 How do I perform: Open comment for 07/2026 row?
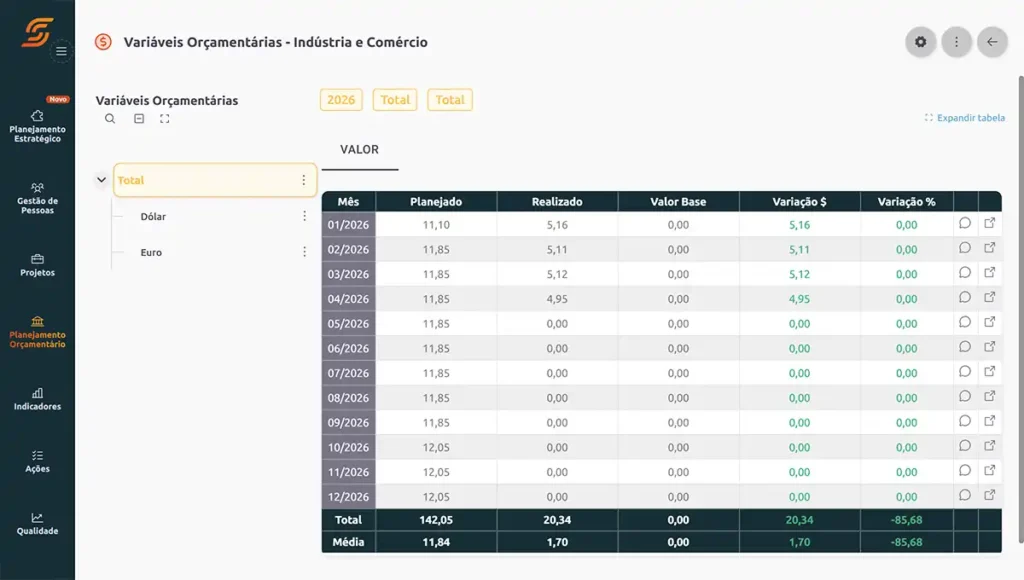(965, 372)
